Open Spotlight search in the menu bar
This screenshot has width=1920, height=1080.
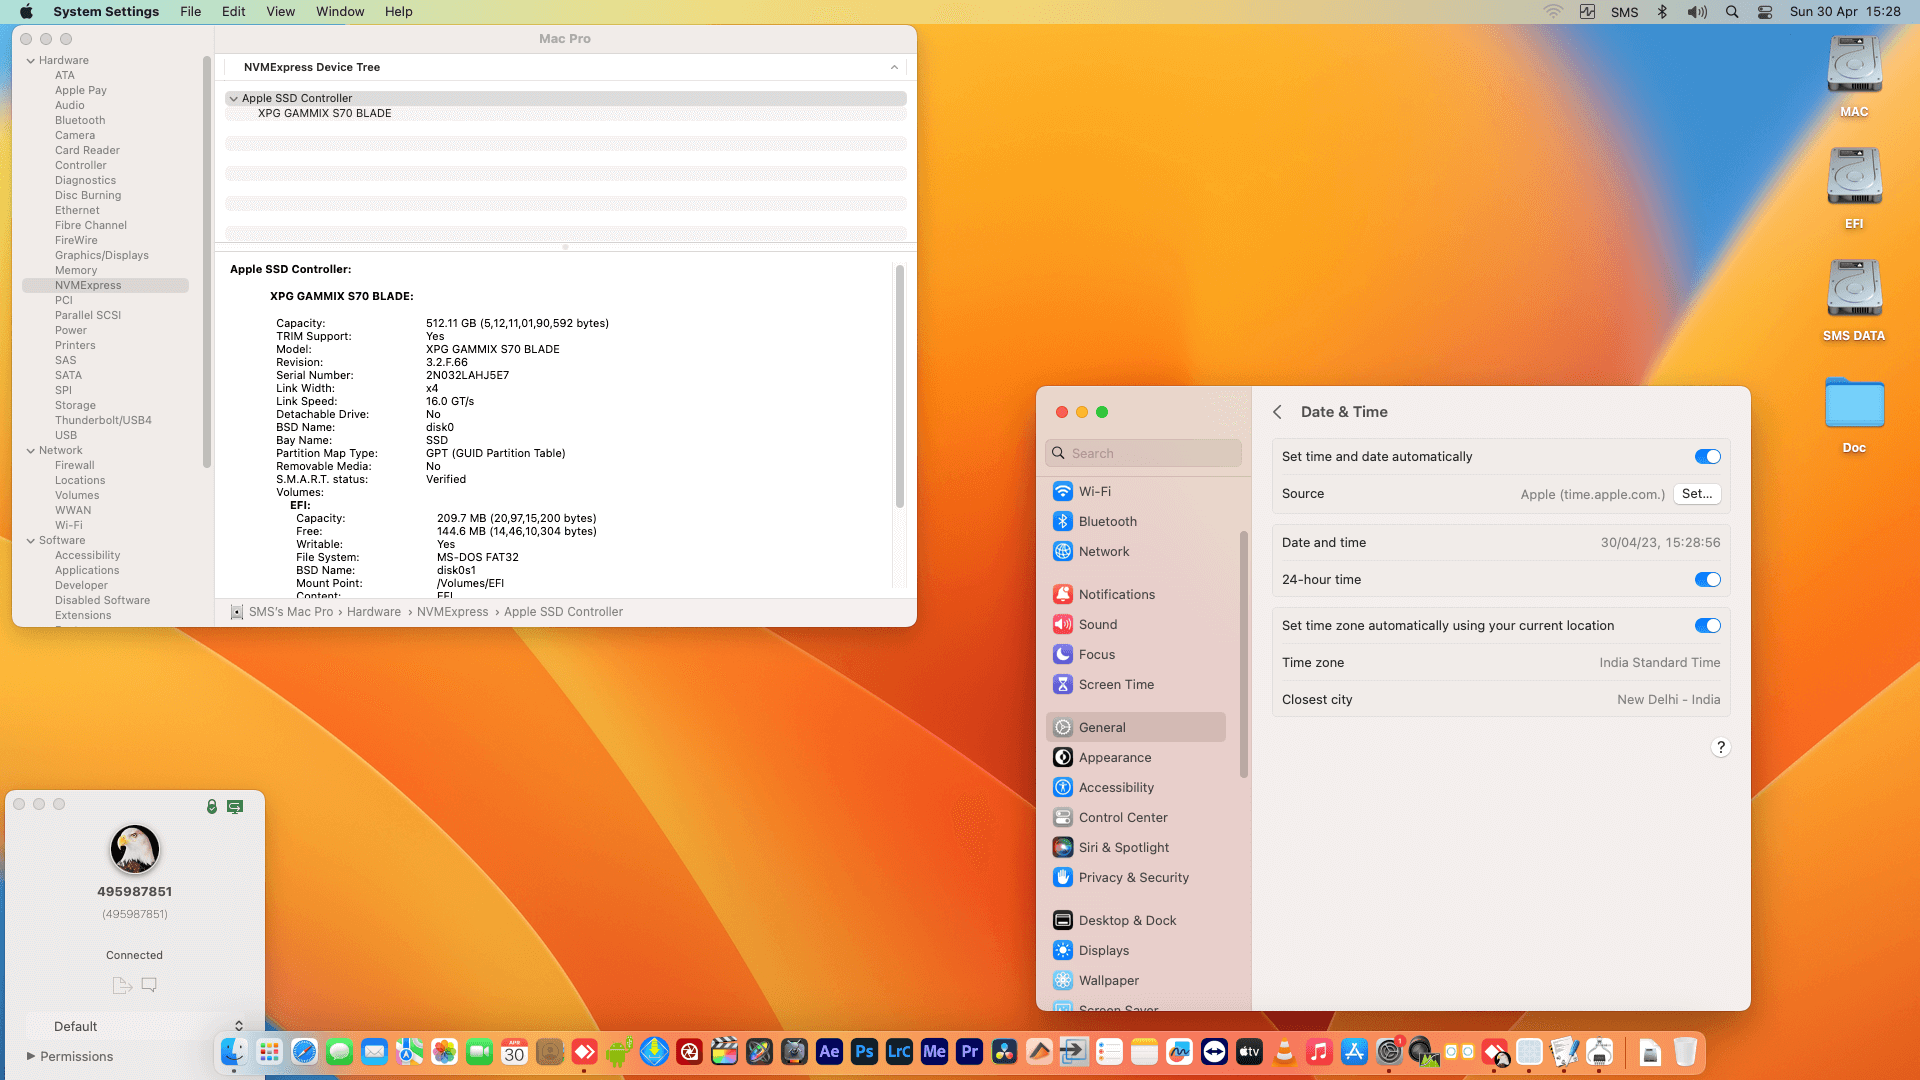1732,12
